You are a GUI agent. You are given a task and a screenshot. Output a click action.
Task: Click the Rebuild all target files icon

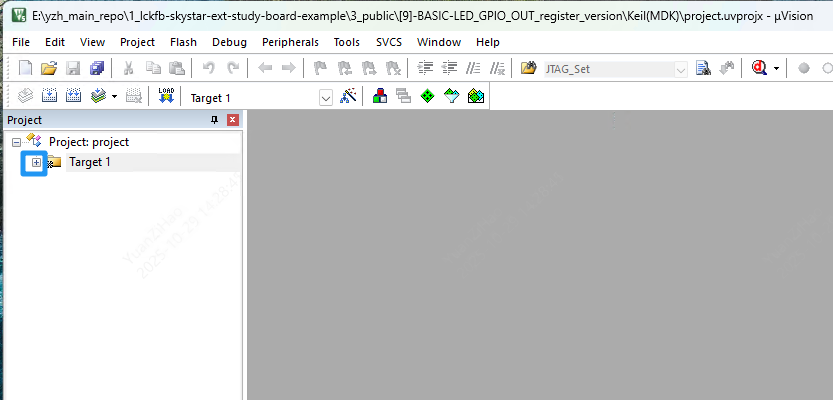pyautogui.click(x=73, y=97)
